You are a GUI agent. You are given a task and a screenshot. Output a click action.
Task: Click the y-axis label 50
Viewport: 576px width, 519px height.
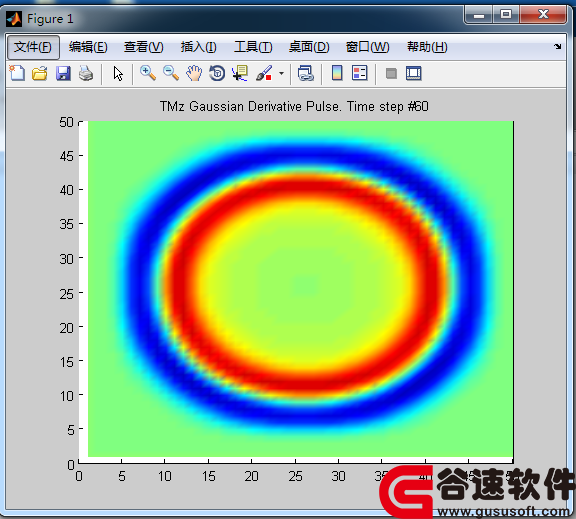click(66, 122)
